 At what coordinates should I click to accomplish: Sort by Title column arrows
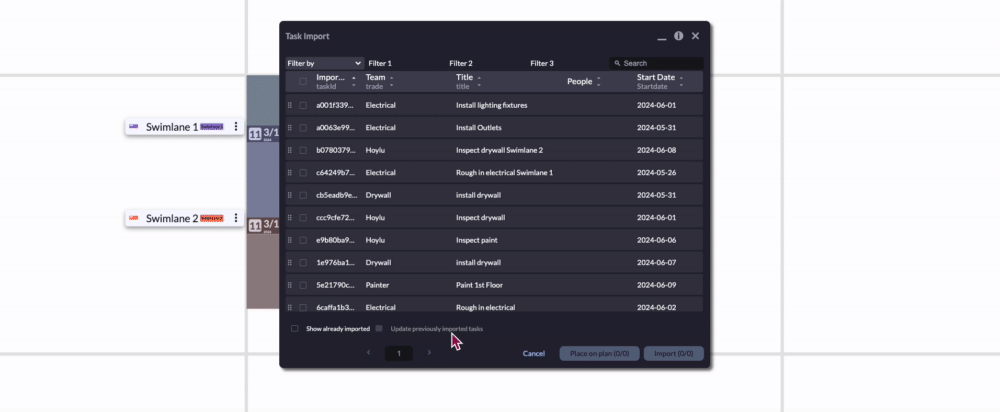tap(479, 82)
